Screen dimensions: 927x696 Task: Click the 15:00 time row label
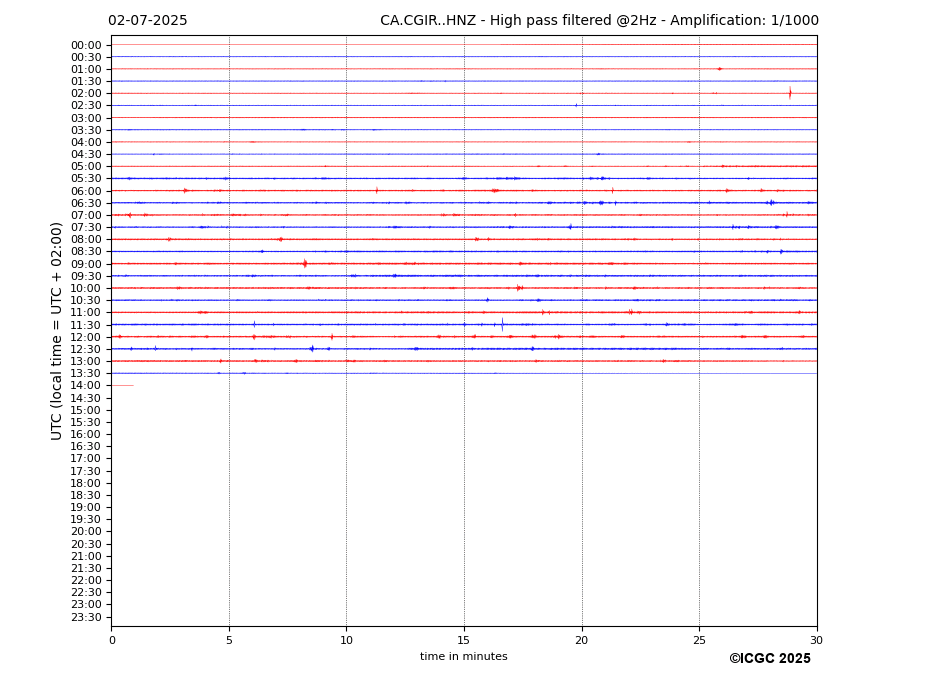pos(86,410)
